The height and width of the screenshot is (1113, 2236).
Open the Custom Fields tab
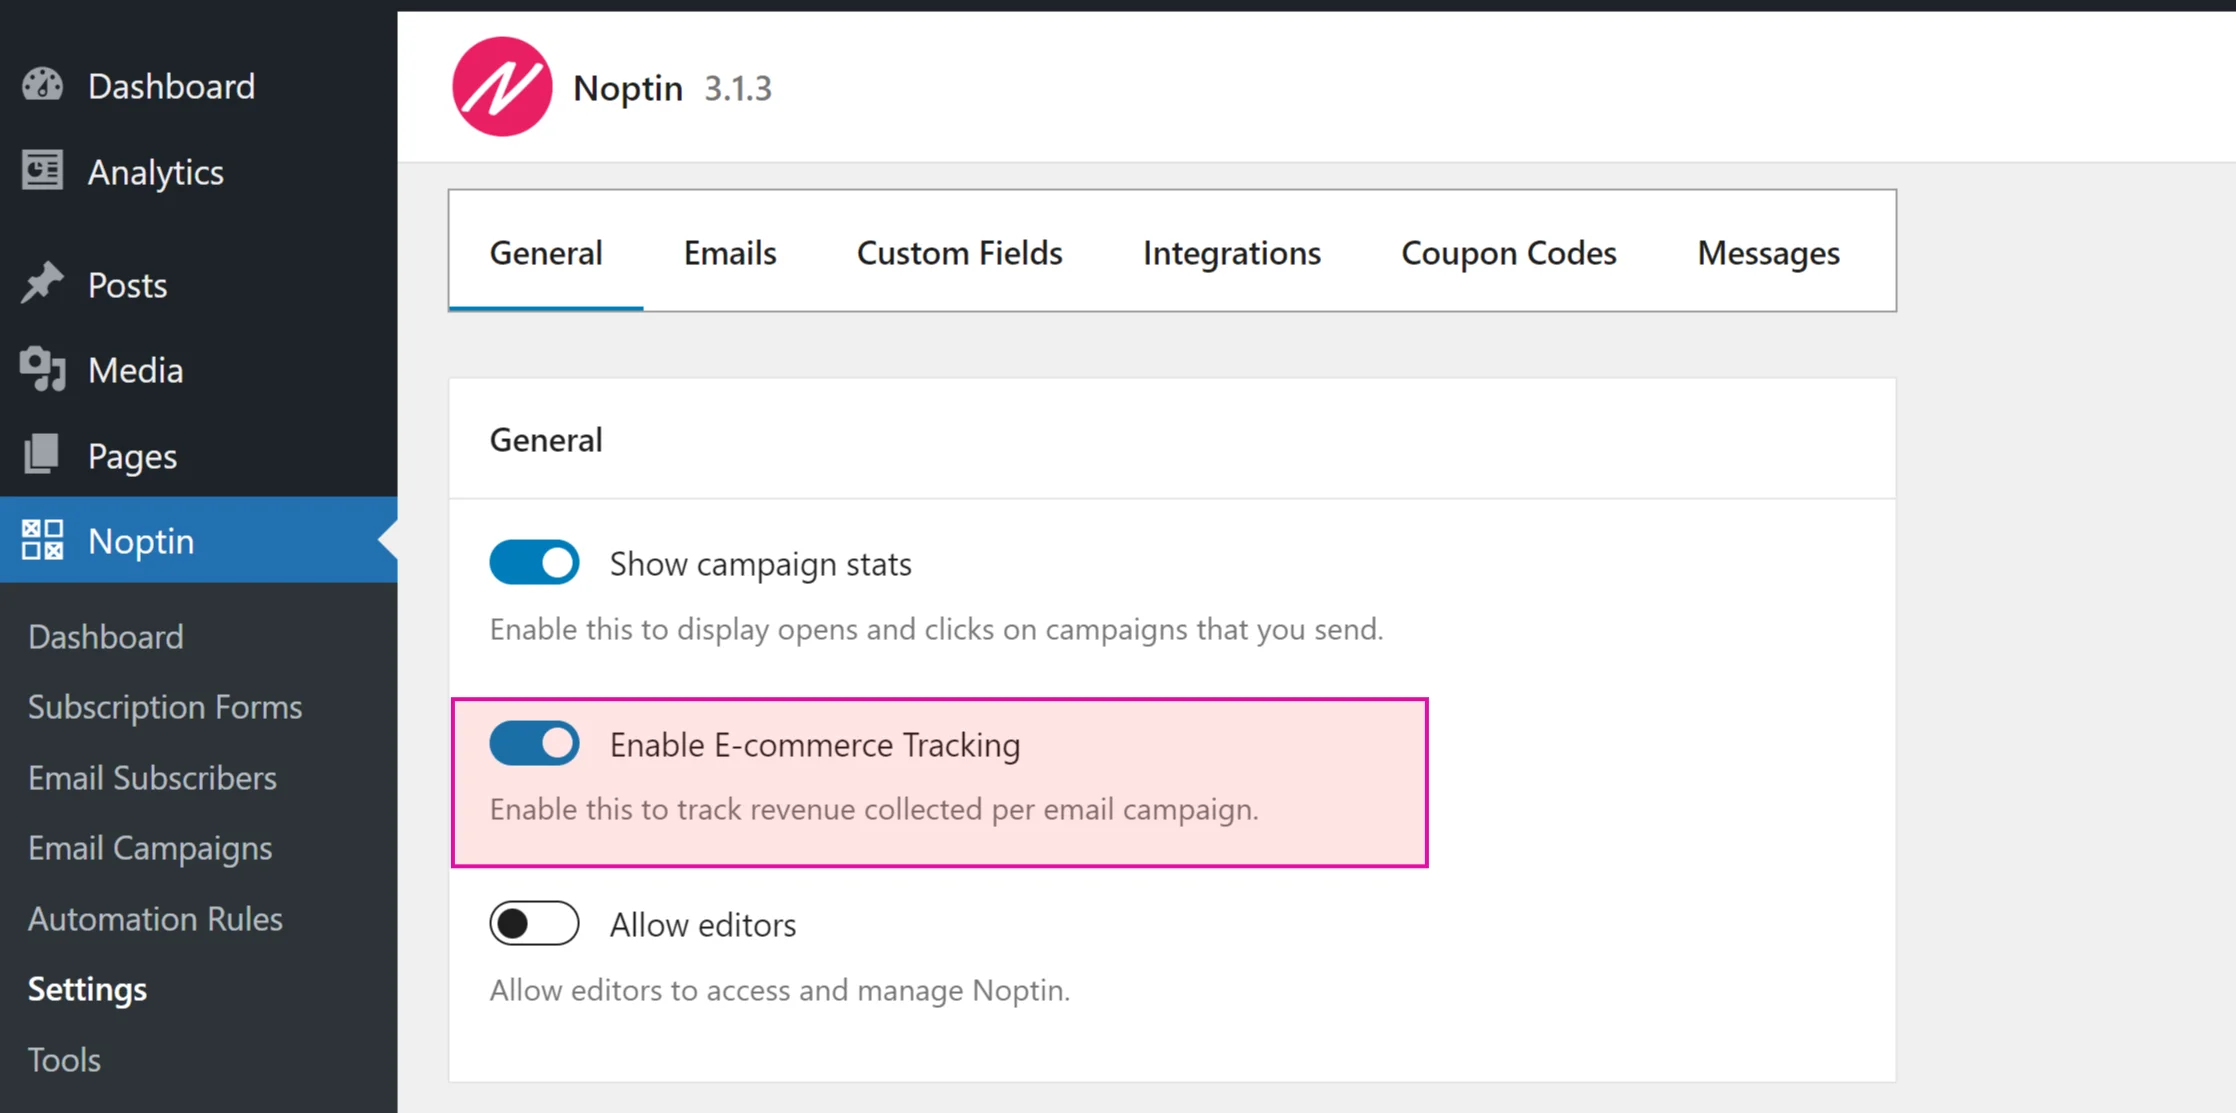coord(958,253)
